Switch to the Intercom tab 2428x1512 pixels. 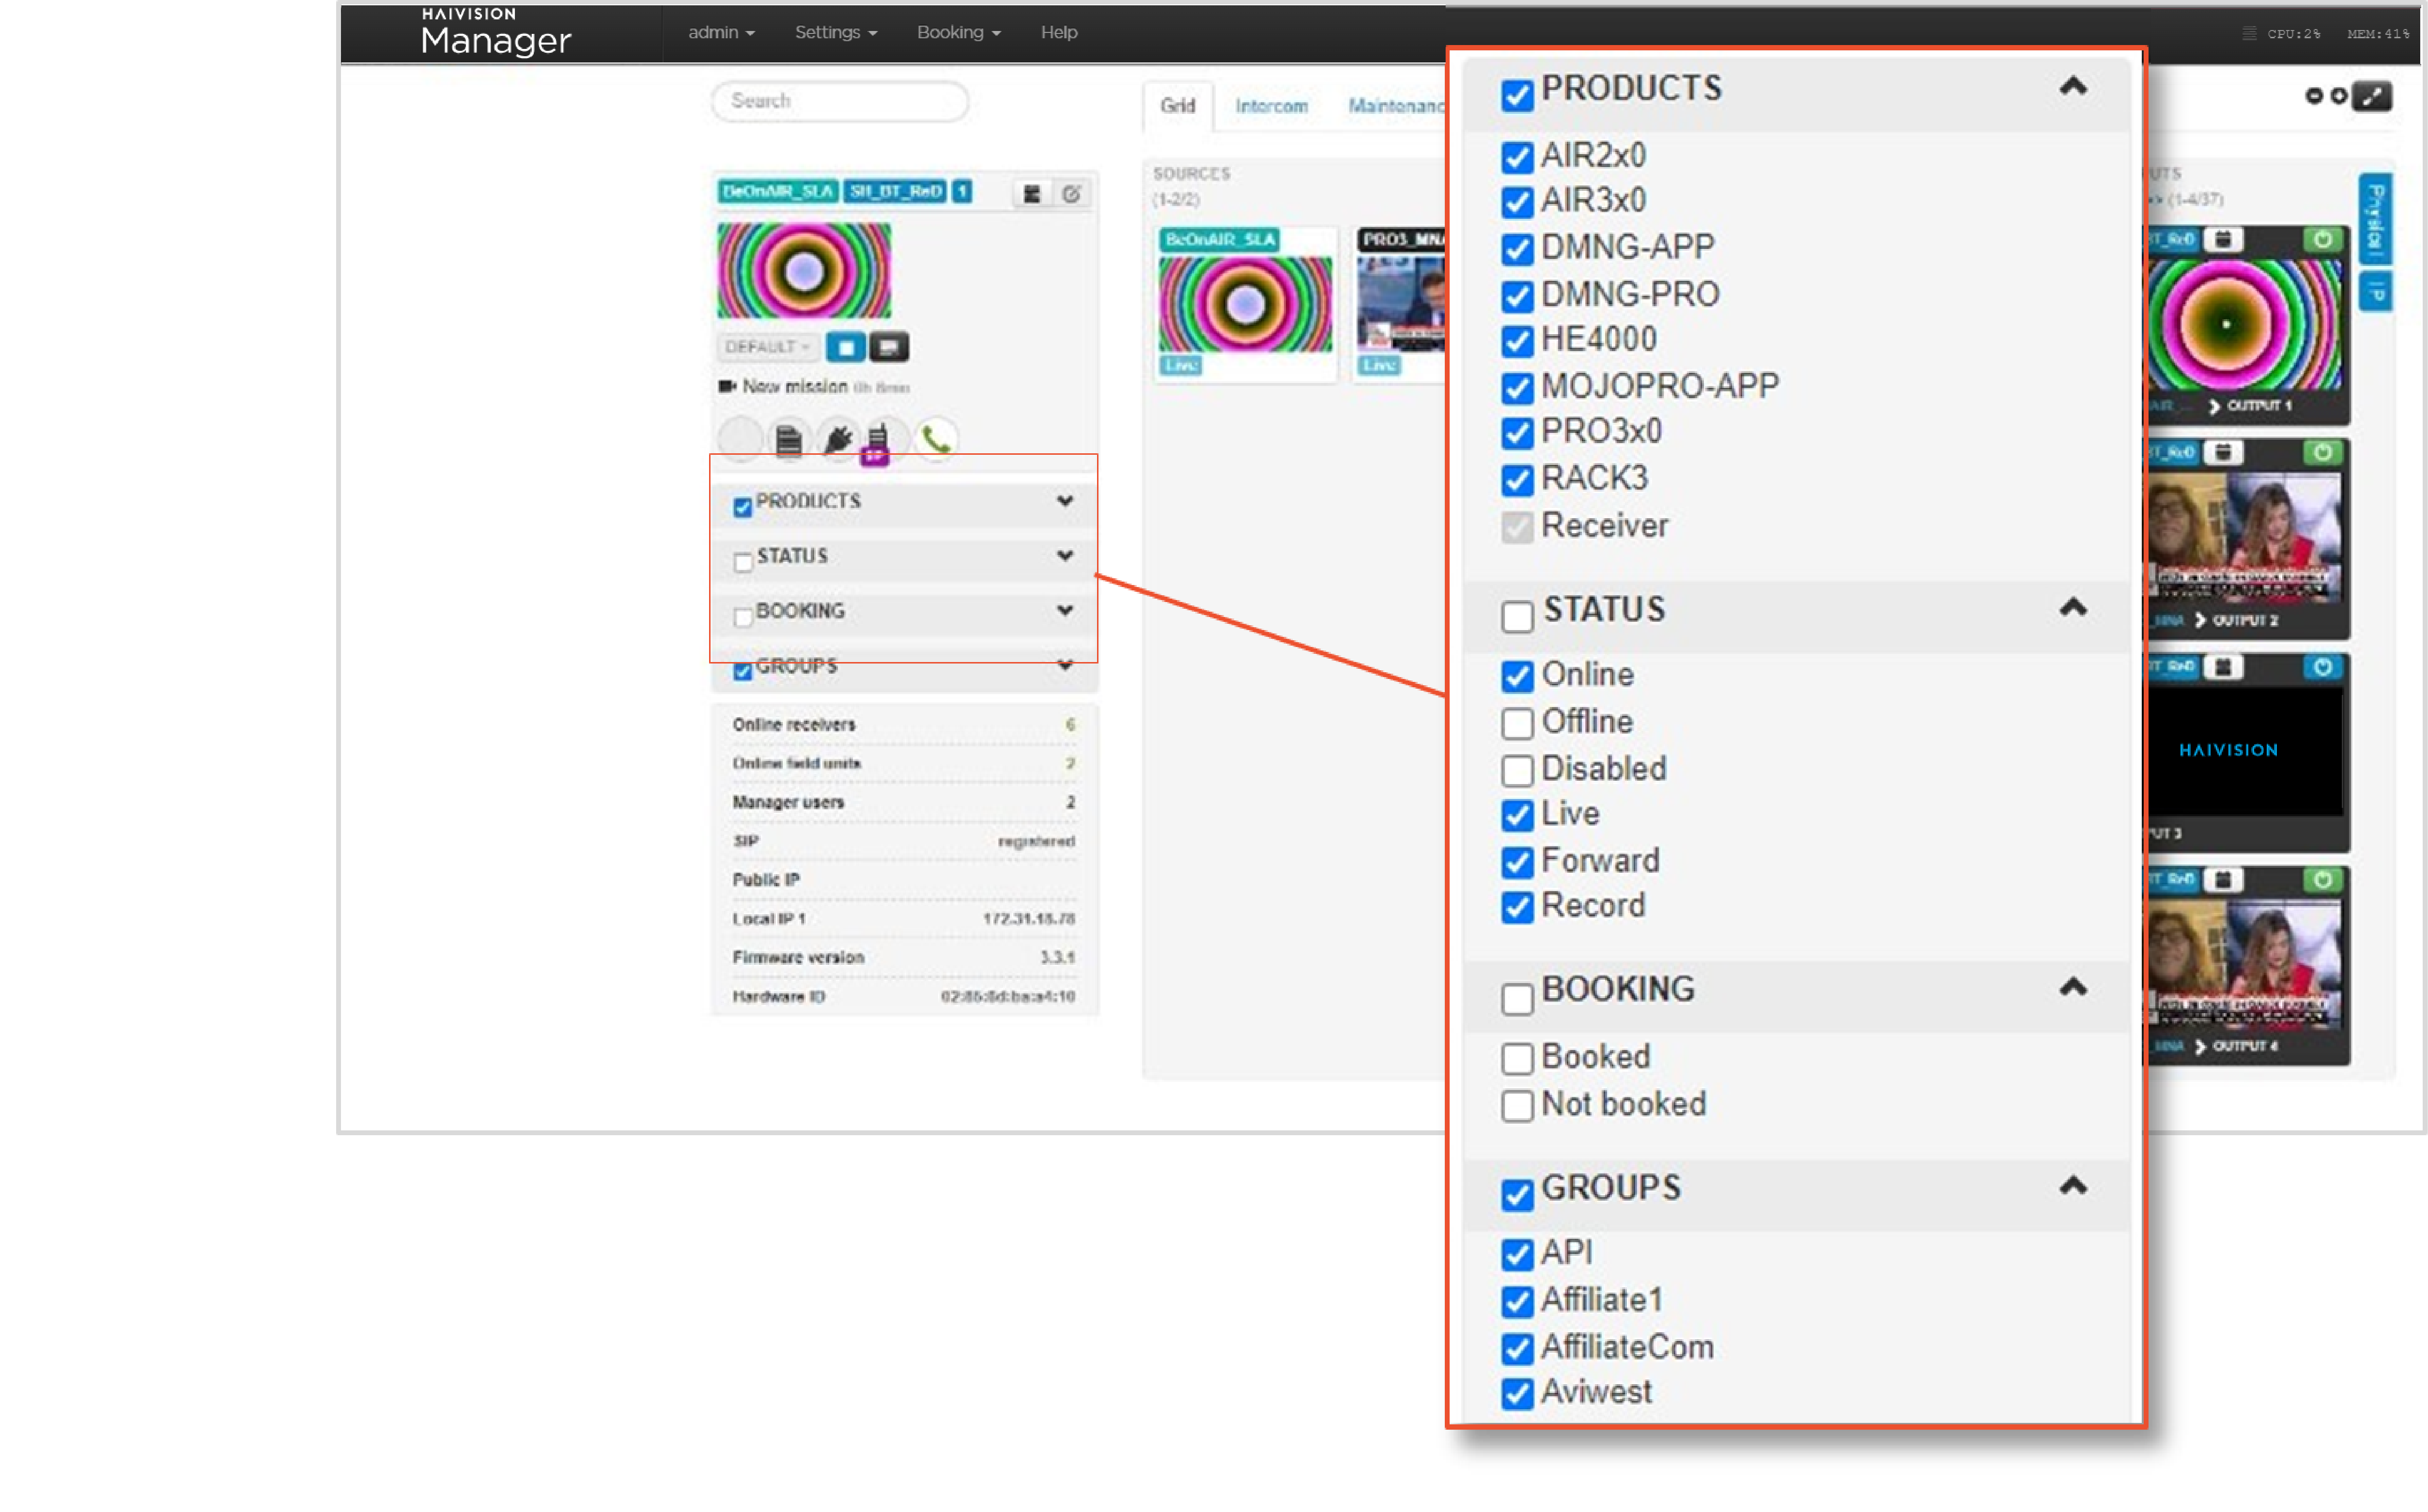(x=1271, y=106)
